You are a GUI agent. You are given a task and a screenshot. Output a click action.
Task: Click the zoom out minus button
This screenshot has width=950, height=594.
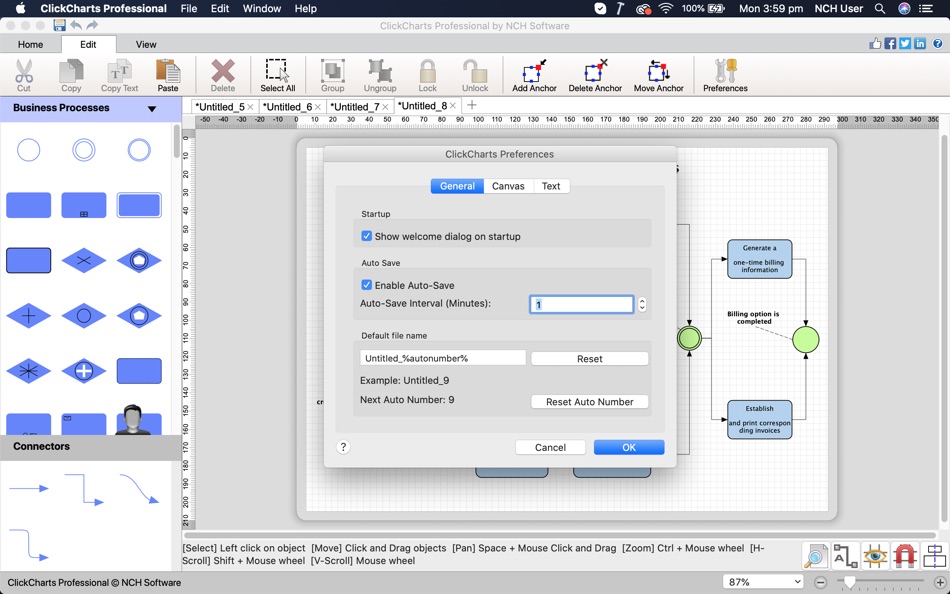coord(820,582)
